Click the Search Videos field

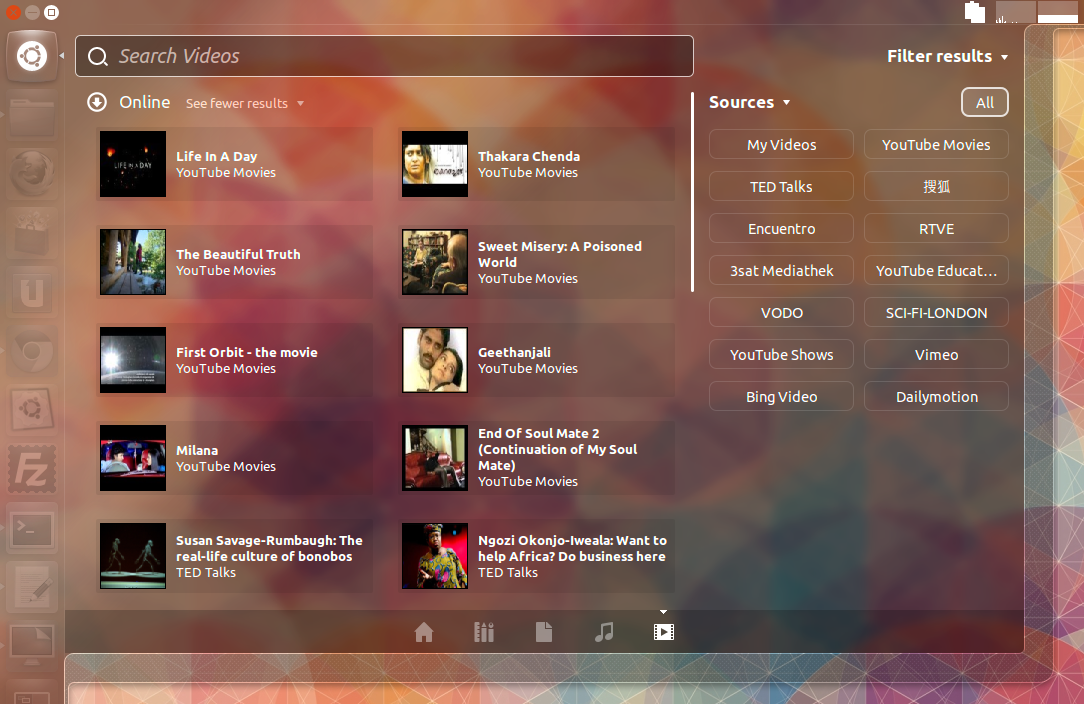tap(384, 56)
